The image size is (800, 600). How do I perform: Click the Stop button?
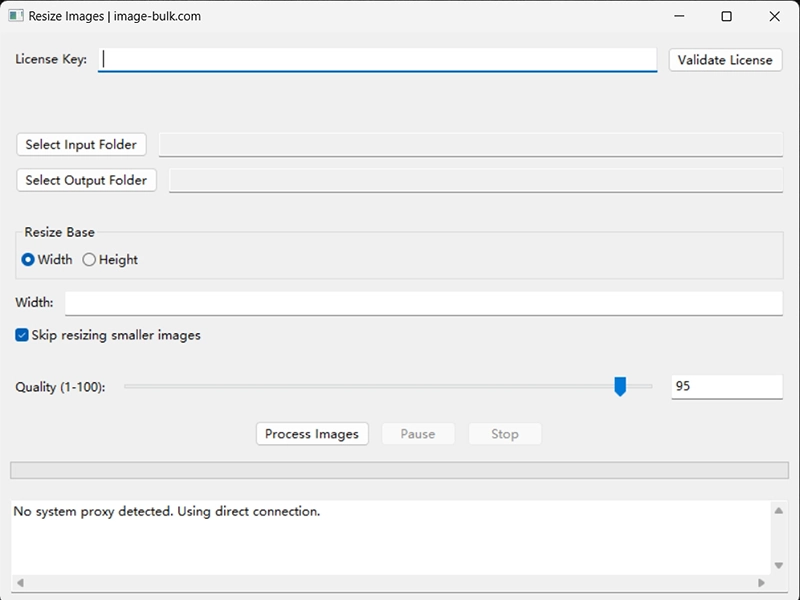click(x=505, y=434)
